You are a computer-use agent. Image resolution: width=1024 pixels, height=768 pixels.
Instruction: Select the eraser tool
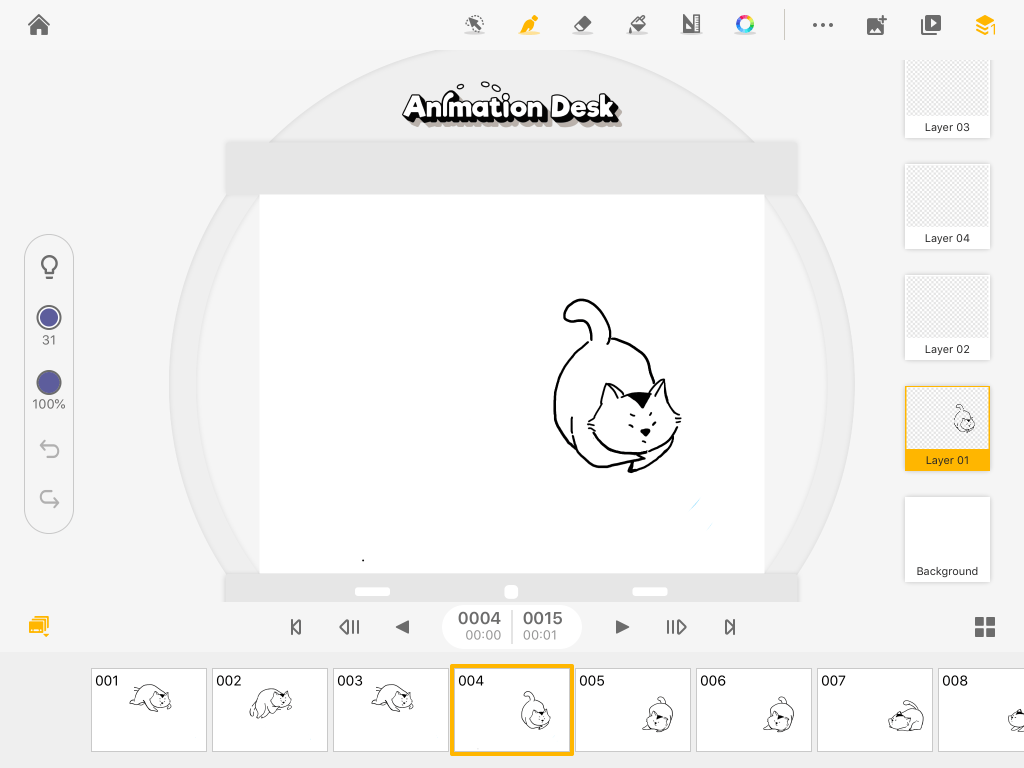[583, 25]
